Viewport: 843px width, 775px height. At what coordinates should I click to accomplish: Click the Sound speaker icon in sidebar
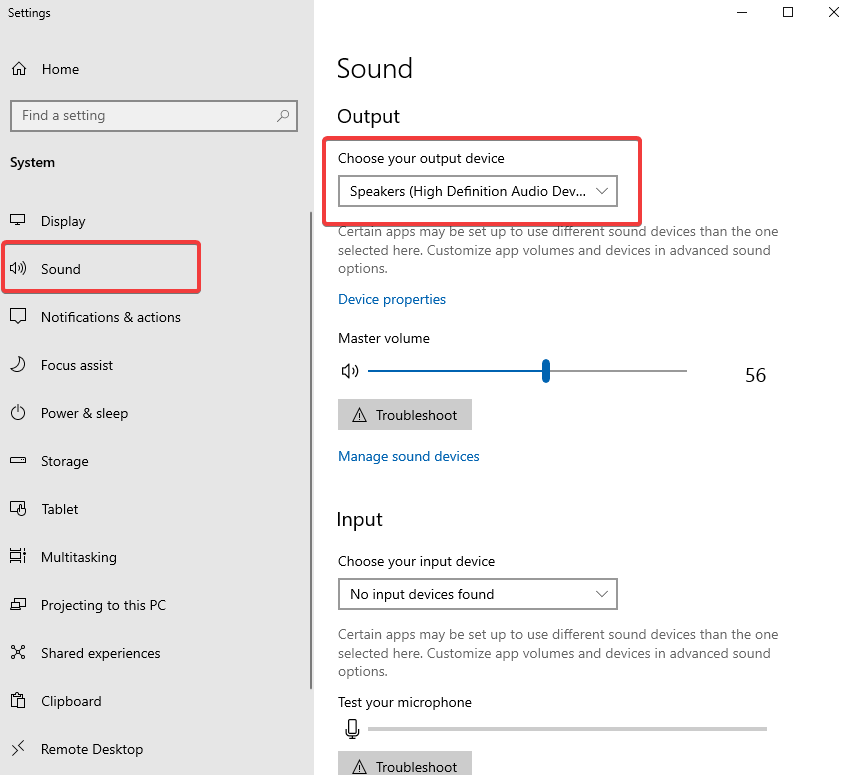click(x=20, y=268)
